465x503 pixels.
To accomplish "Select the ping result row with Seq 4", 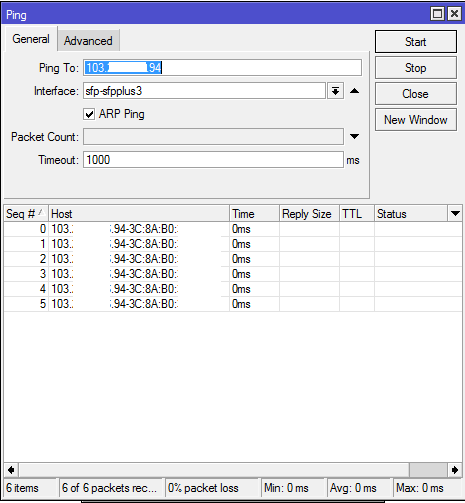I will (233, 289).
